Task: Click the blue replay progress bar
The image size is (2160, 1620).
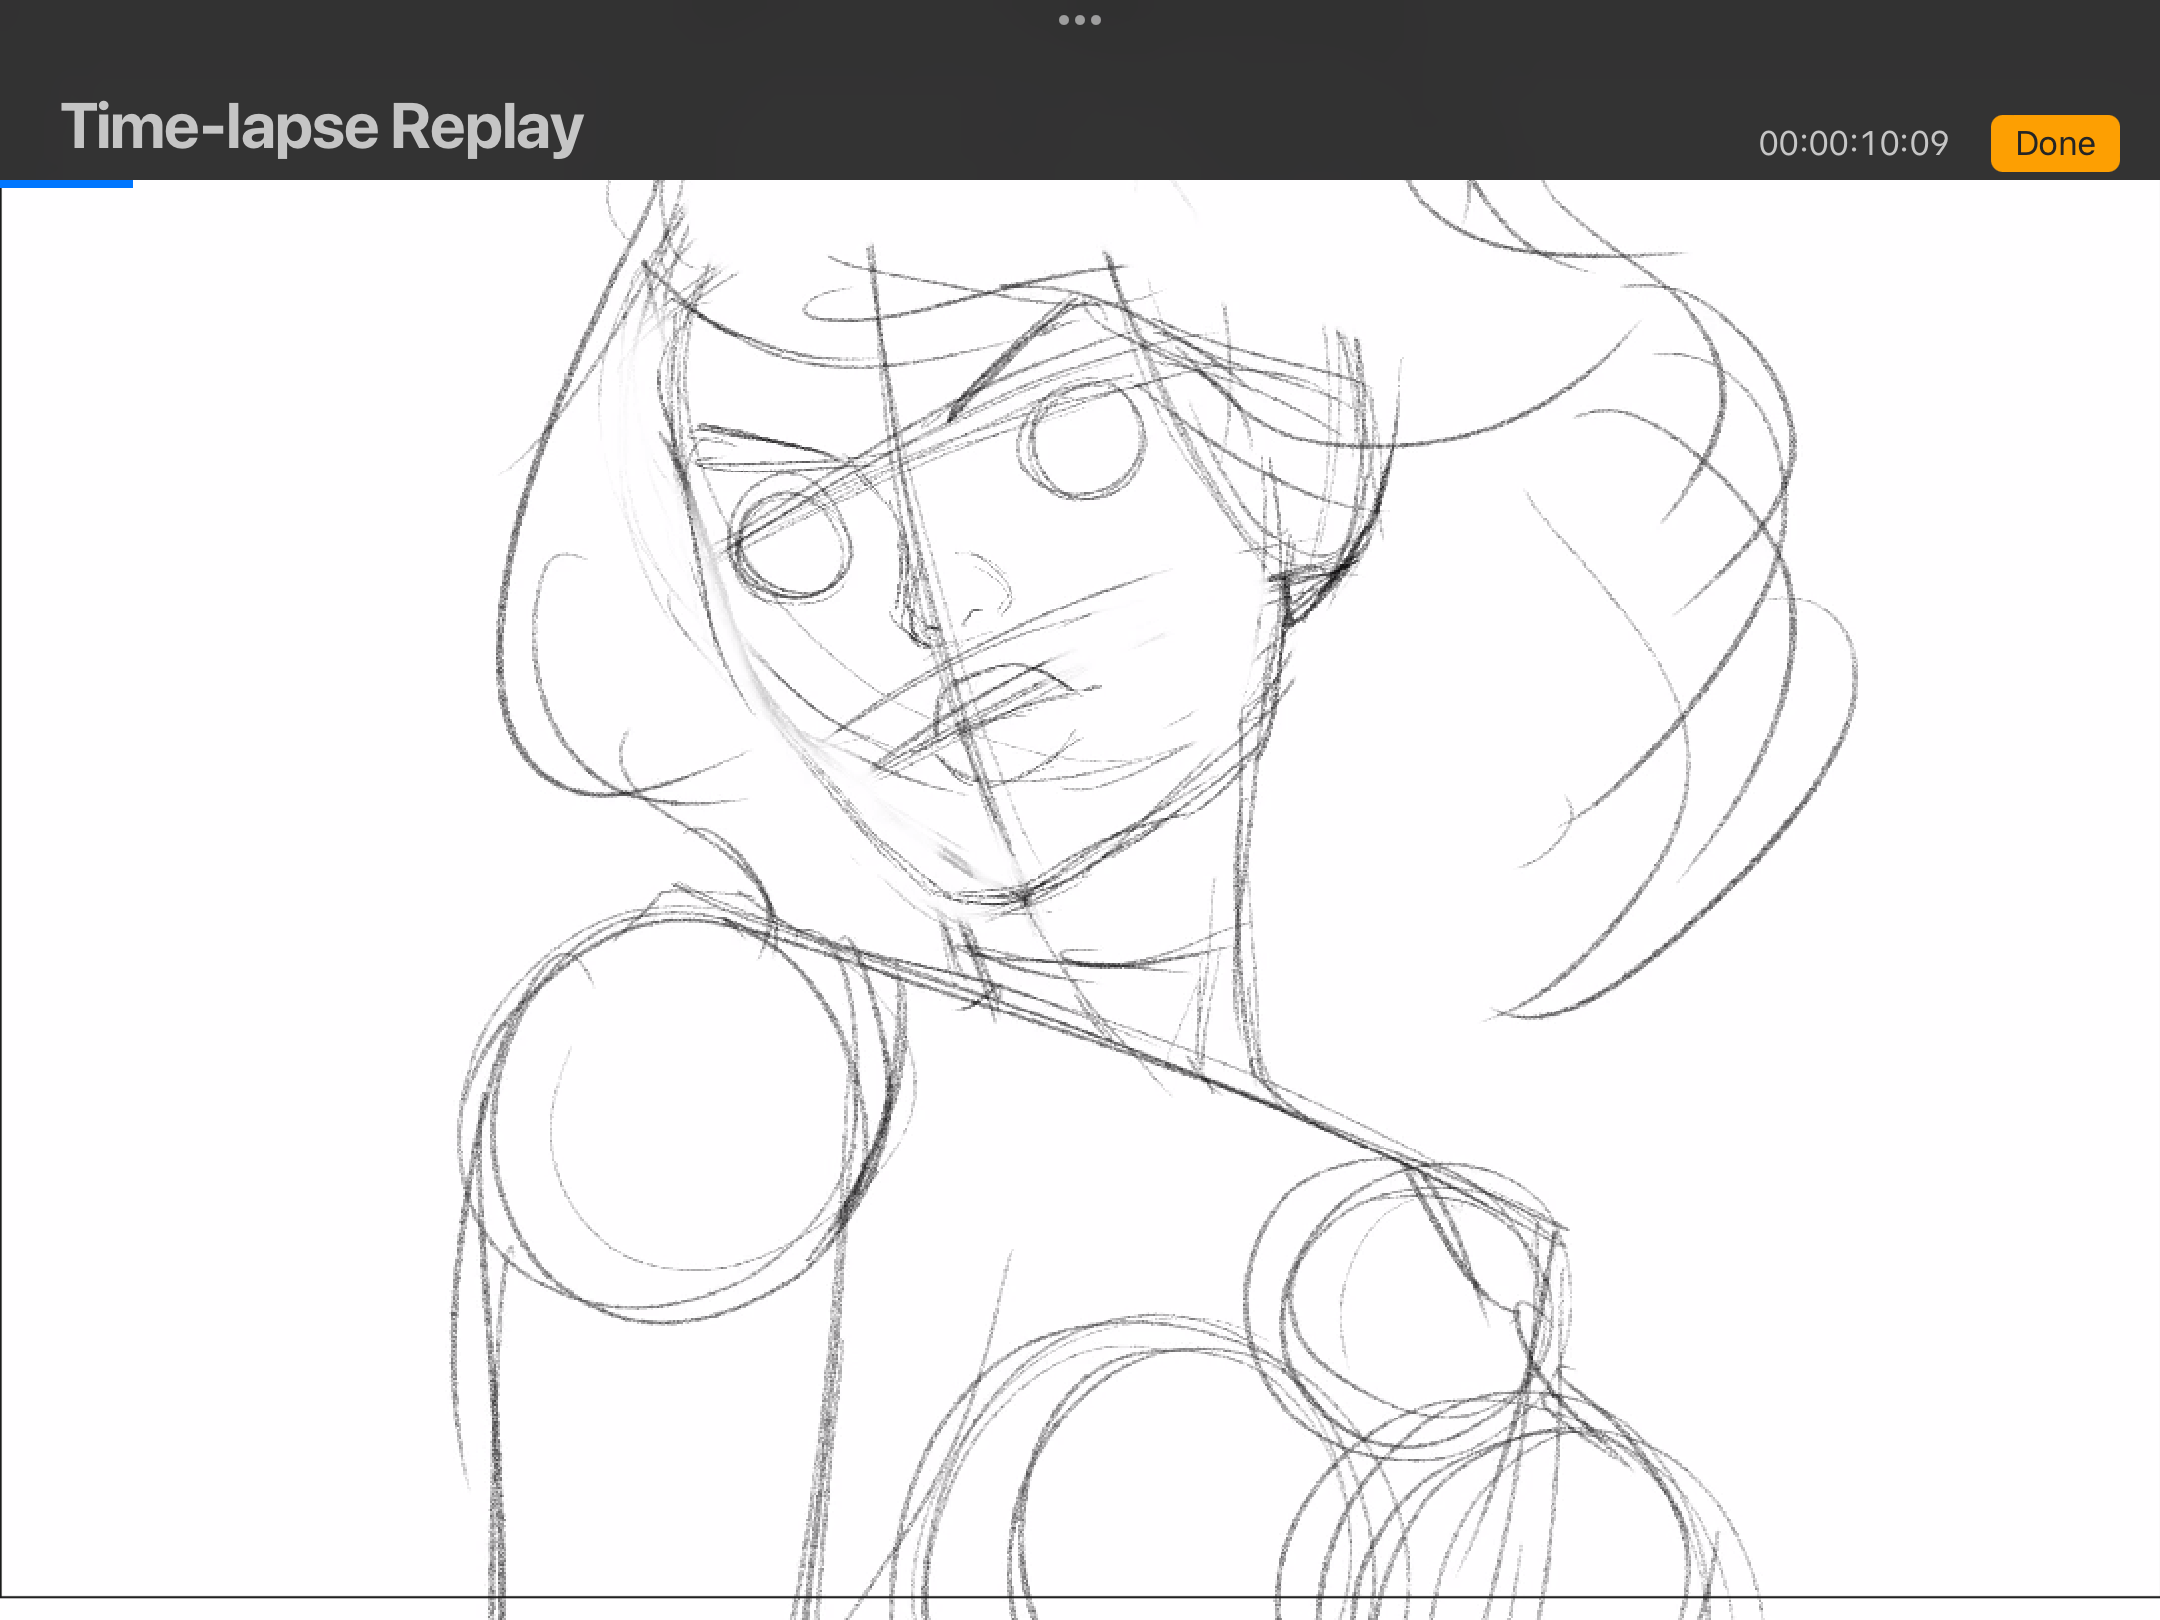Action: tap(66, 183)
